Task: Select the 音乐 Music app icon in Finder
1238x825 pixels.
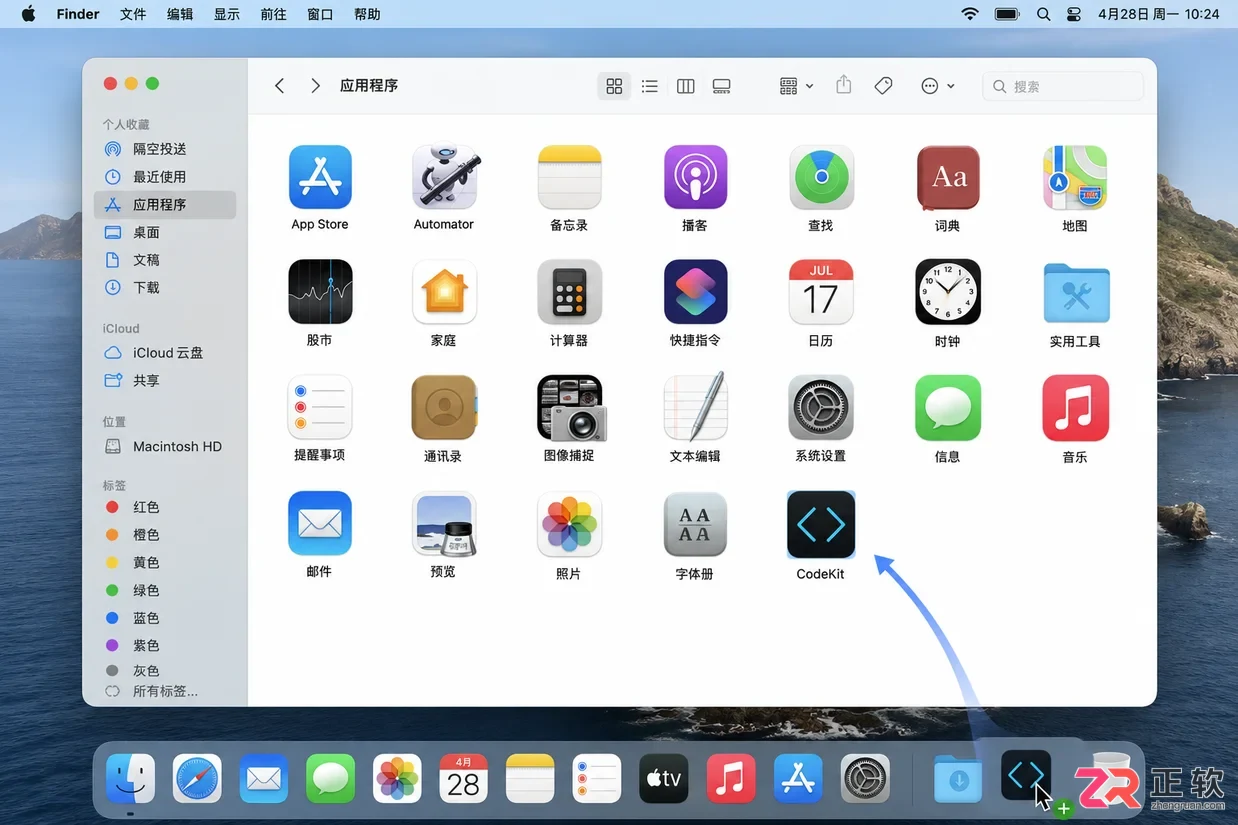Action: pyautogui.click(x=1075, y=407)
